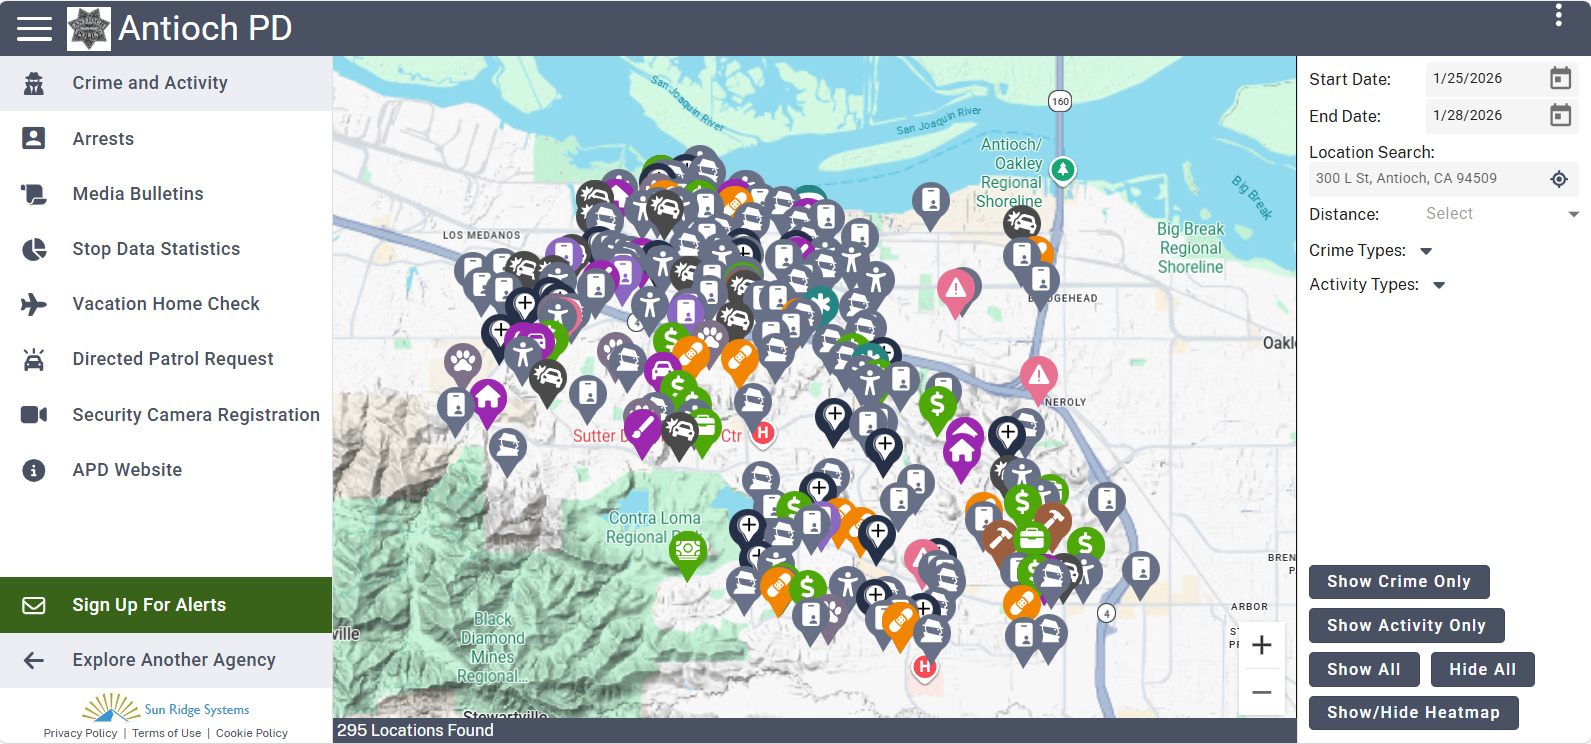Toggle Show Activity Only filter
Viewport: 1591px width, 744px height.
[1406, 626]
